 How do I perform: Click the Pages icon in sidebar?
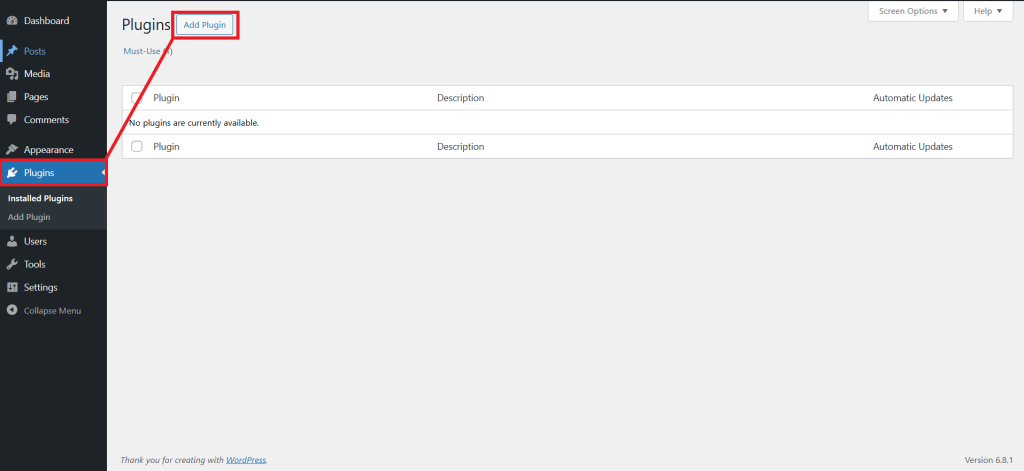point(12,97)
